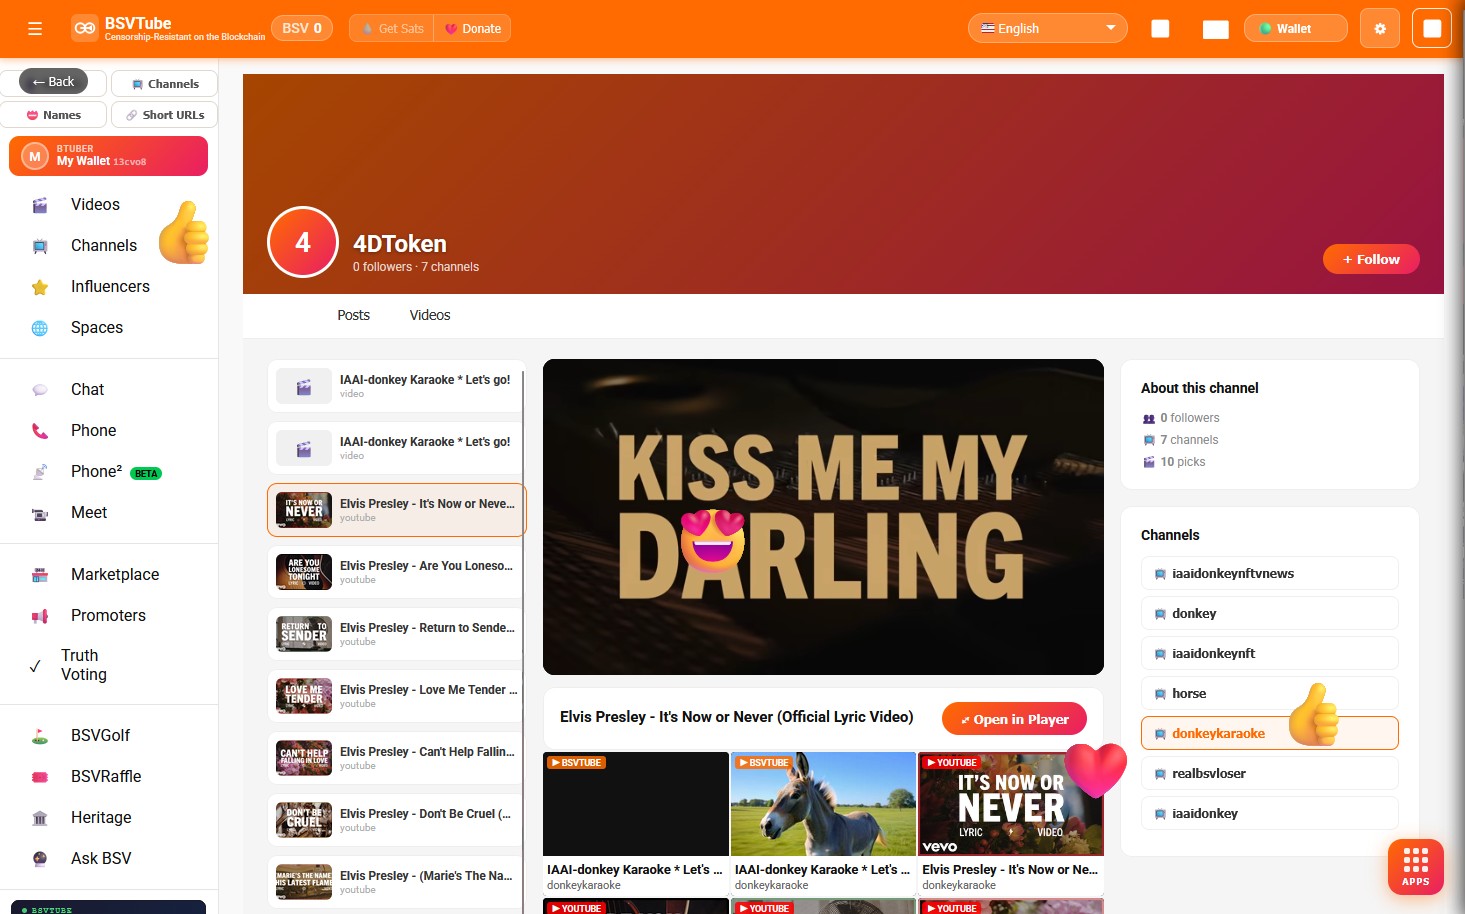
Task: Select Are You Lonesome Tonight playlist item
Action: (x=396, y=572)
